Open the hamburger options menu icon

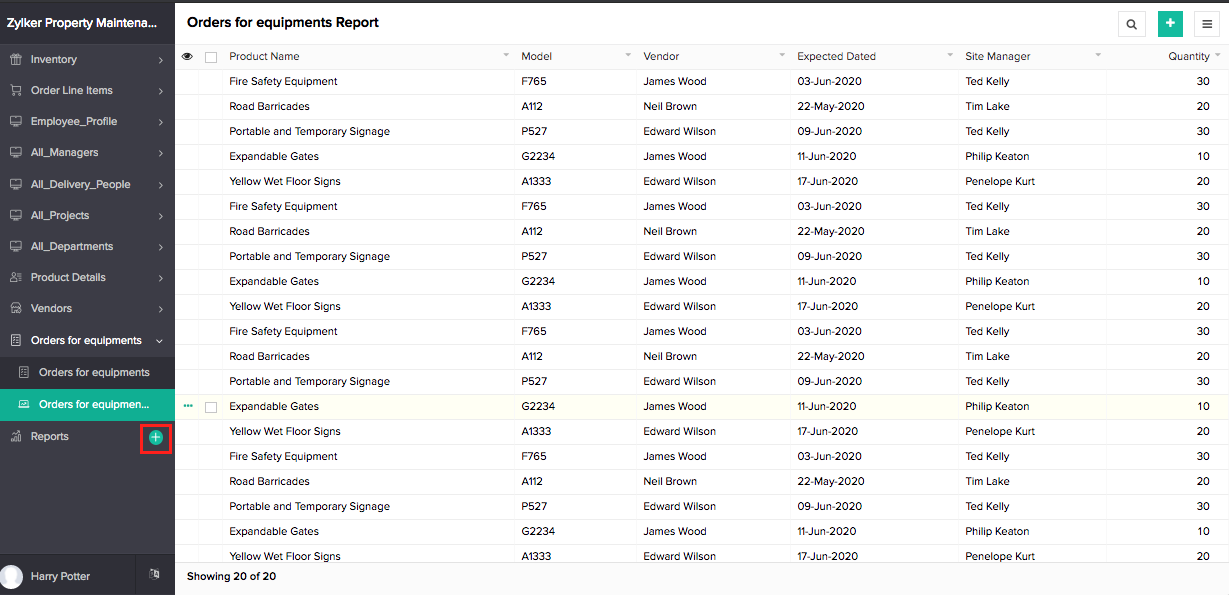pyautogui.click(x=1208, y=24)
